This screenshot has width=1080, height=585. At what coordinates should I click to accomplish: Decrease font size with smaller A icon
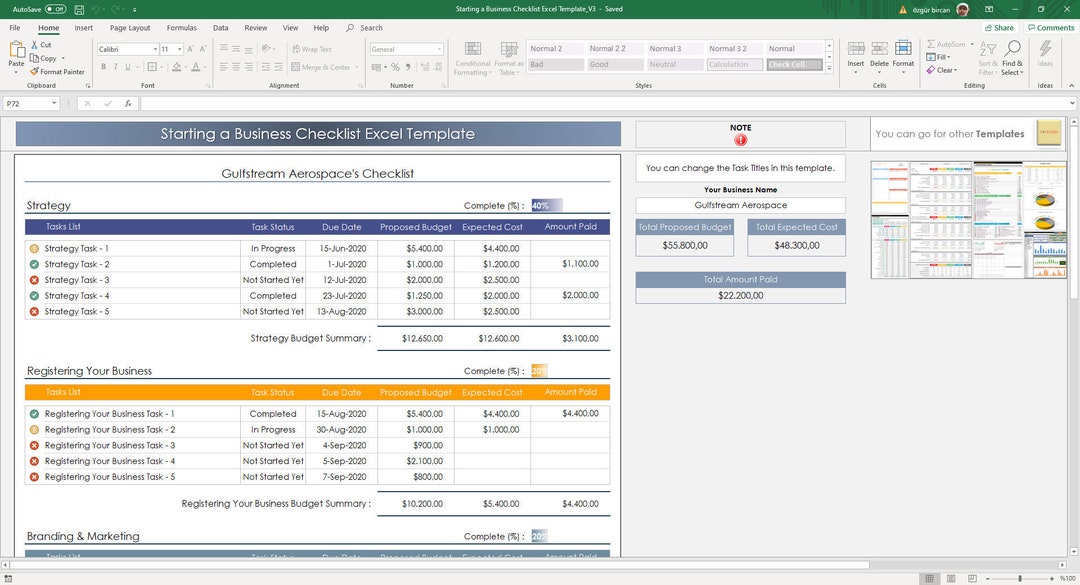pyautogui.click(x=202, y=49)
